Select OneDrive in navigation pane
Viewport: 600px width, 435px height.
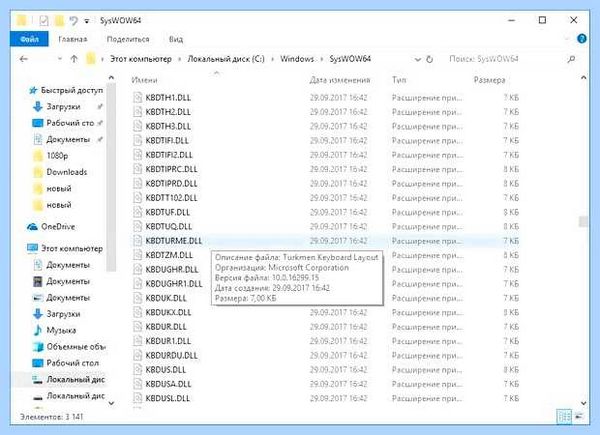coord(58,227)
